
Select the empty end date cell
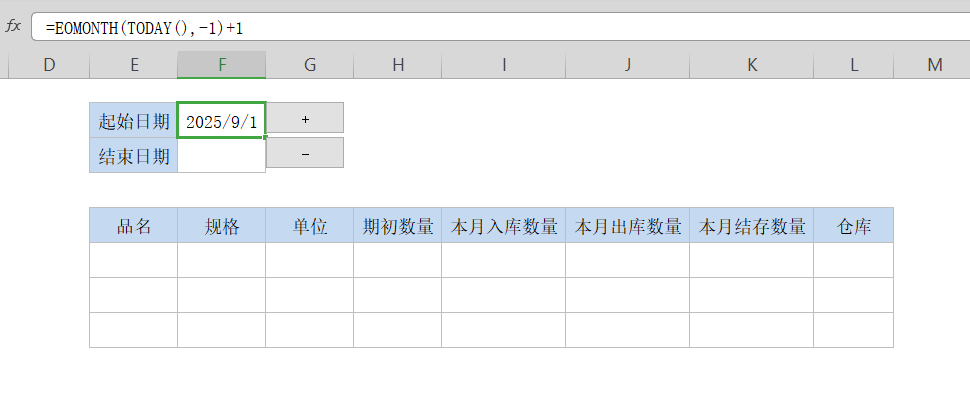pyautogui.click(x=222, y=156)
